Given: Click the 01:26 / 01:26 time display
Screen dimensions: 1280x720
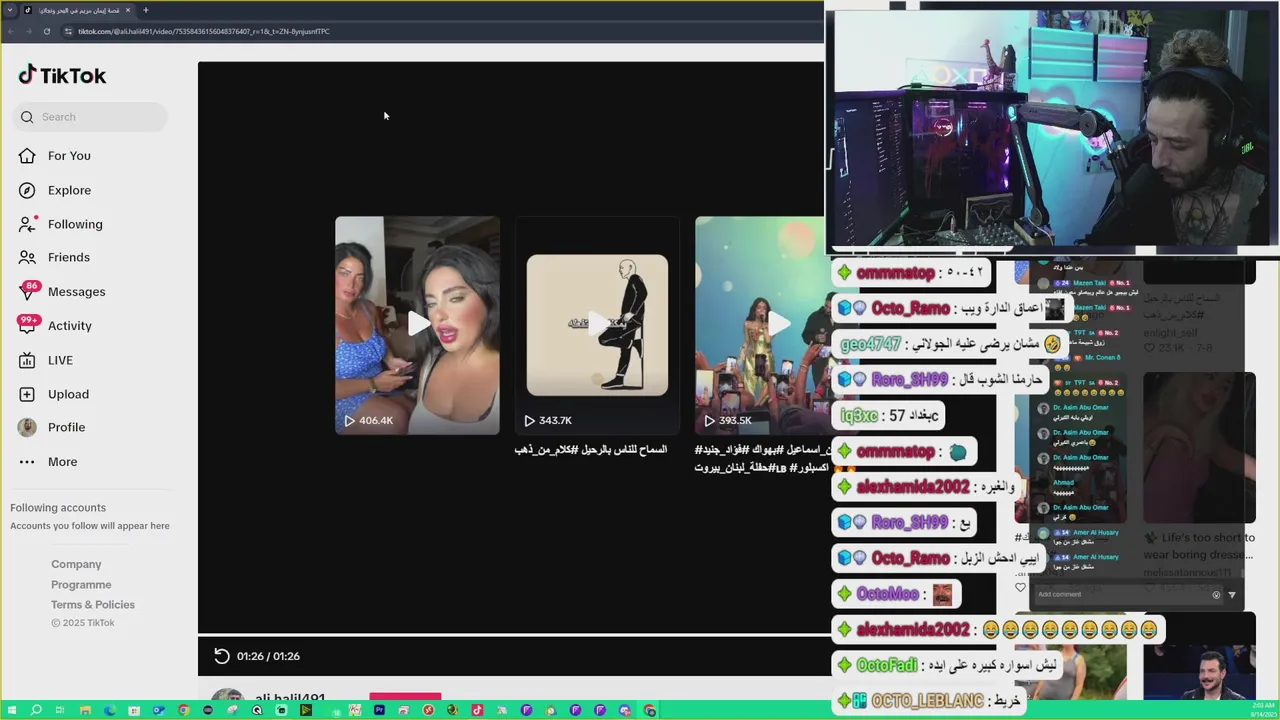Looking at the screenshot, I should click(268, 656).
